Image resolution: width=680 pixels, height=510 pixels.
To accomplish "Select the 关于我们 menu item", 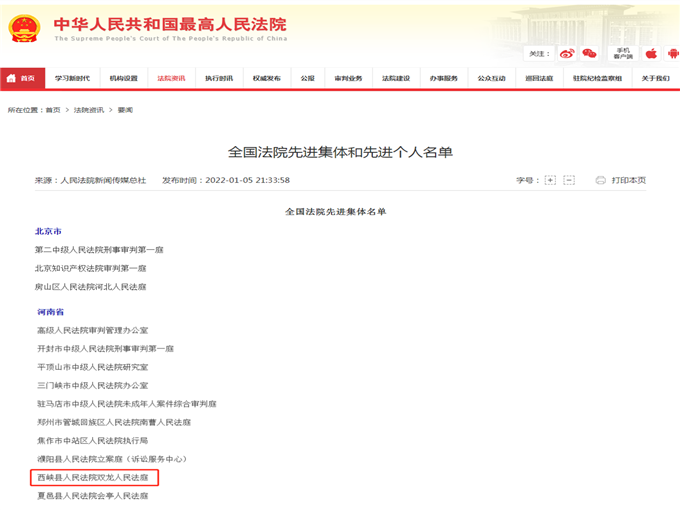I will coord(655,78).
